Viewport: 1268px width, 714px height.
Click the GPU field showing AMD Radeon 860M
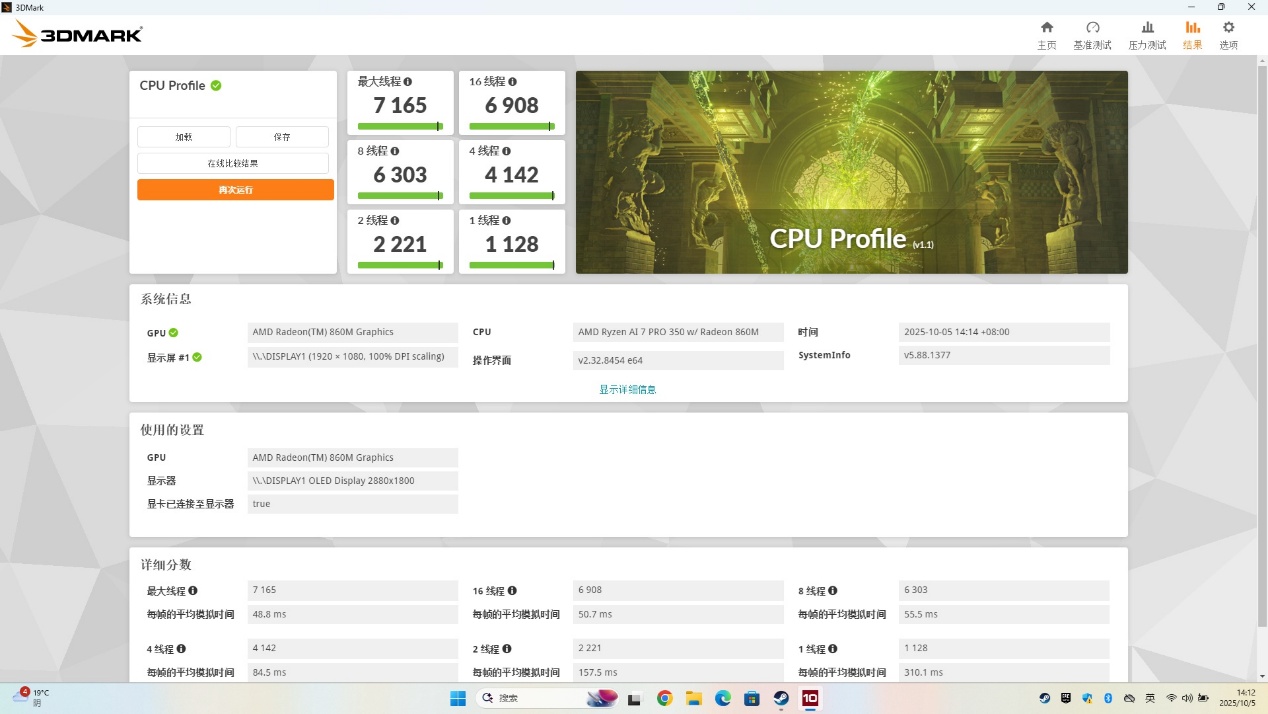click(x=353, y=332)
